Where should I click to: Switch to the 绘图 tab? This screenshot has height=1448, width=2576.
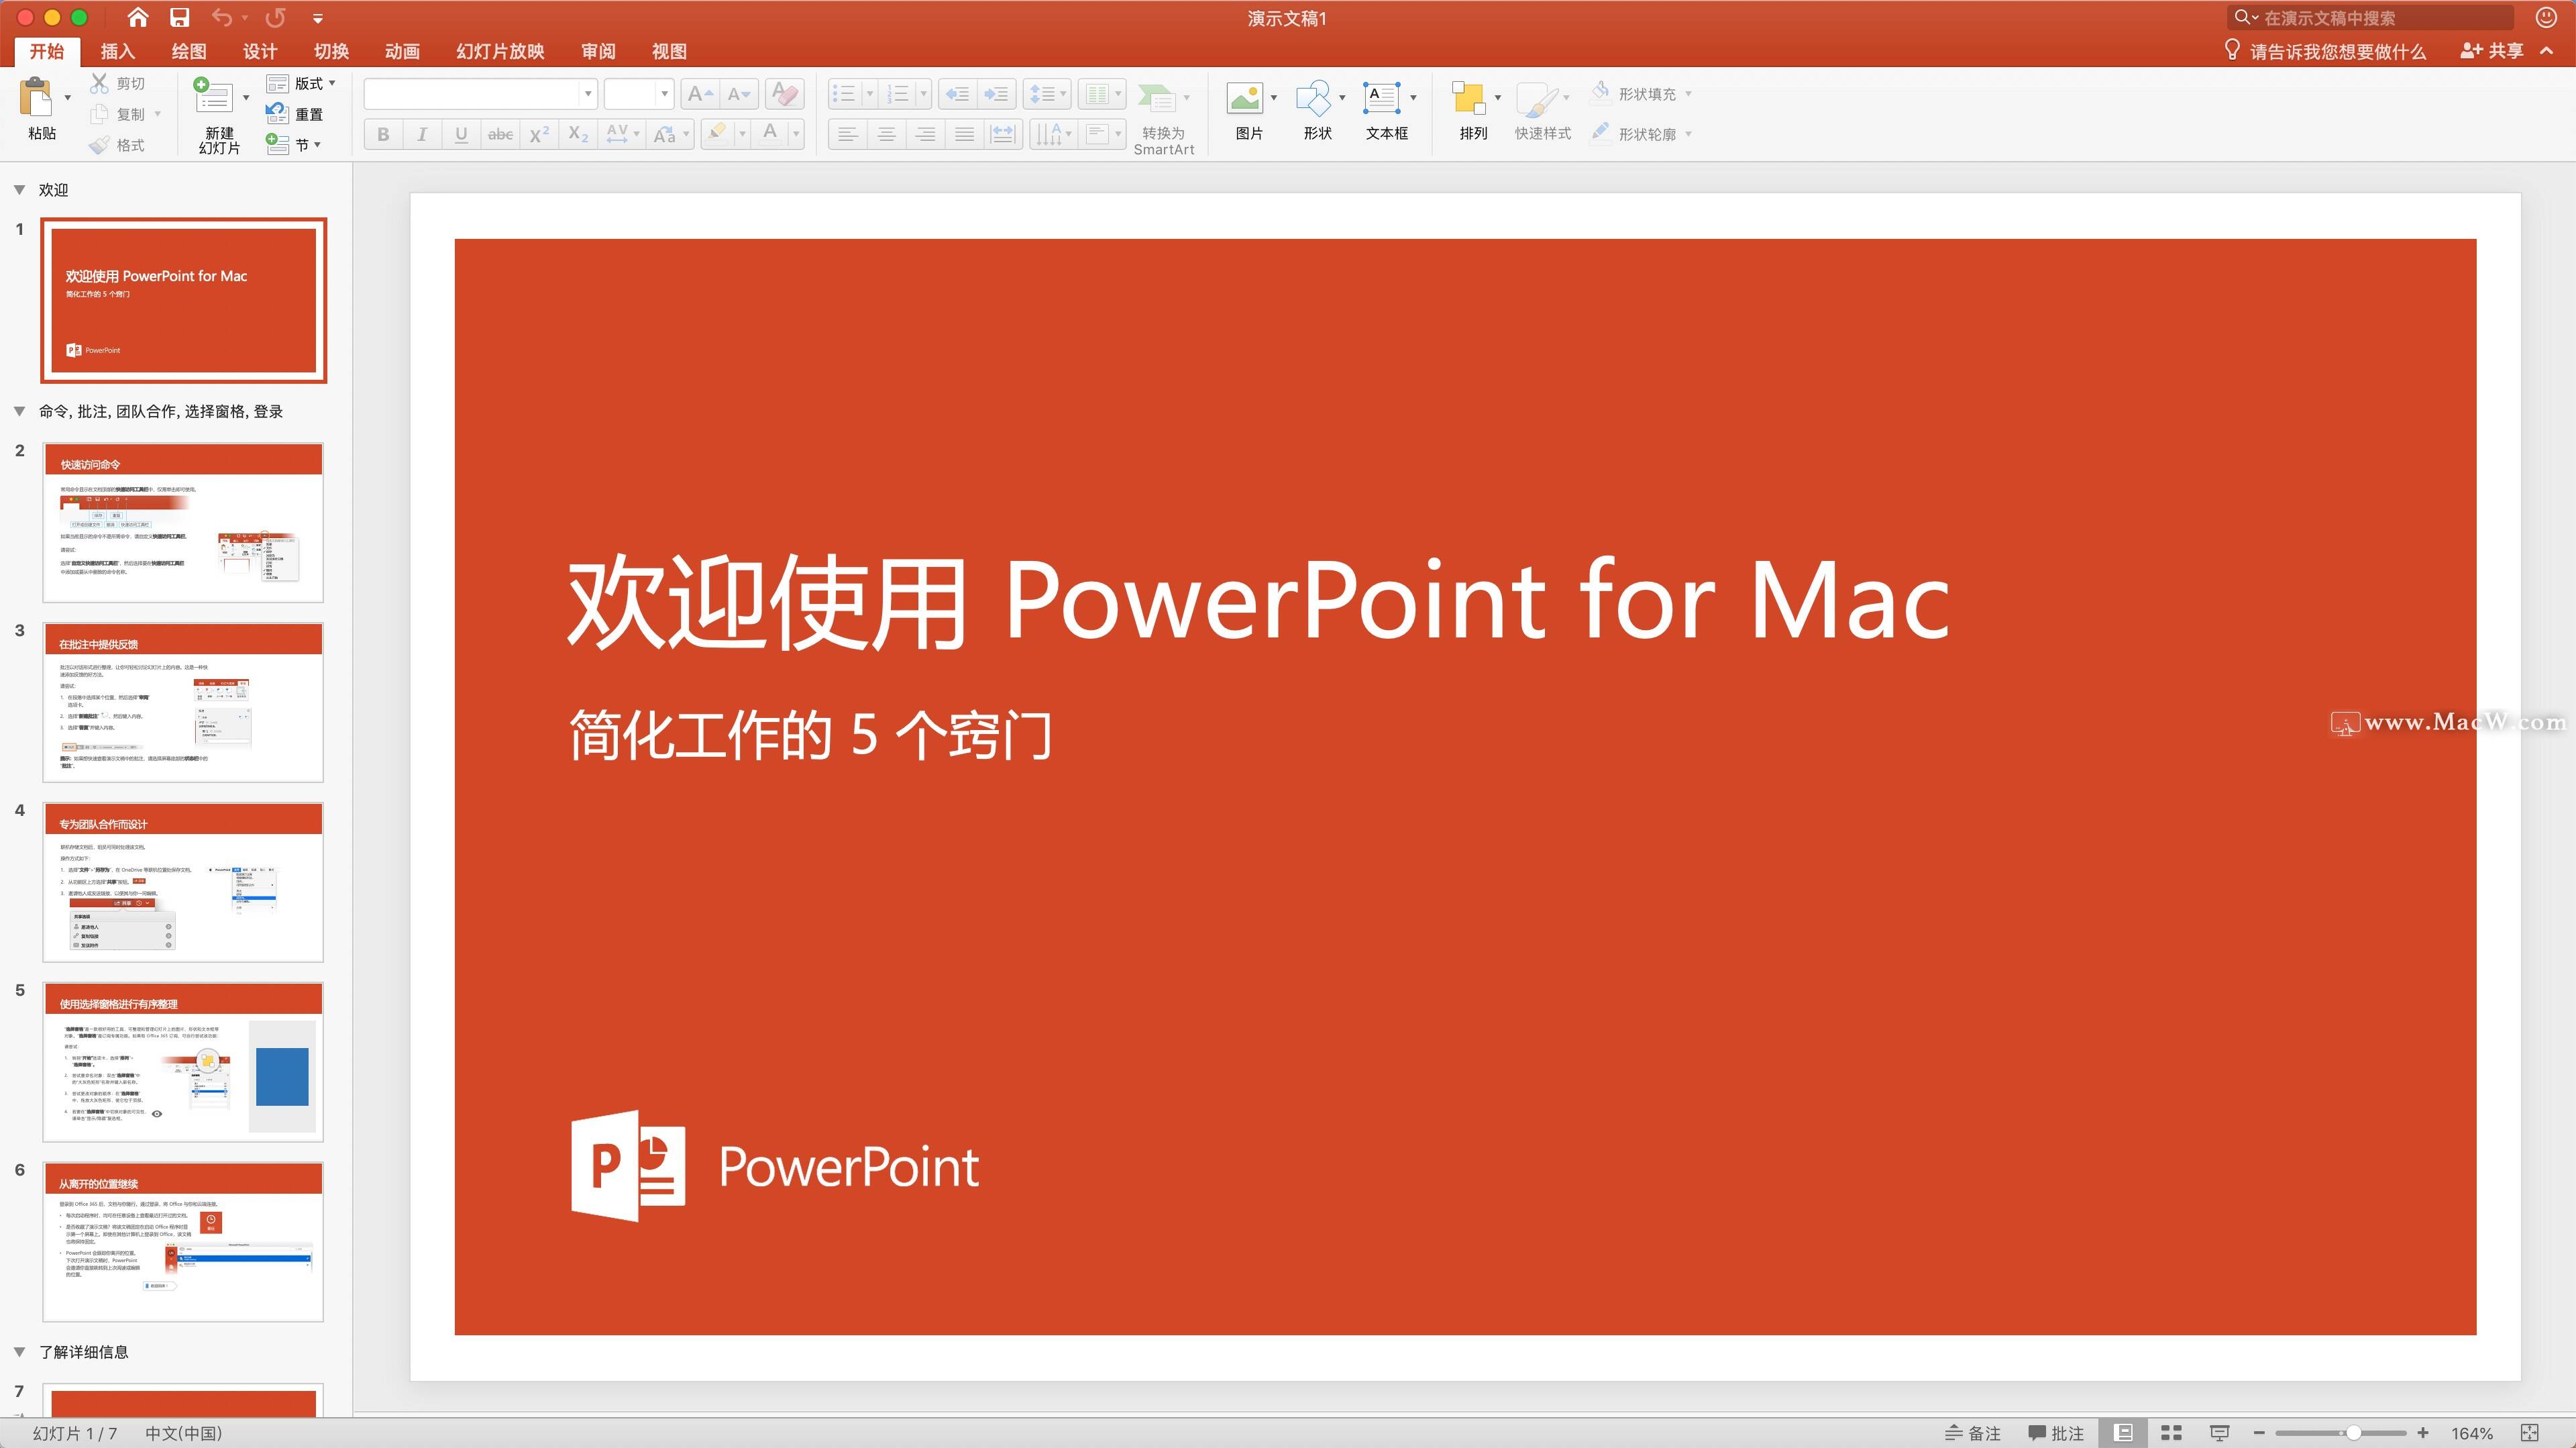coord(188,51)
